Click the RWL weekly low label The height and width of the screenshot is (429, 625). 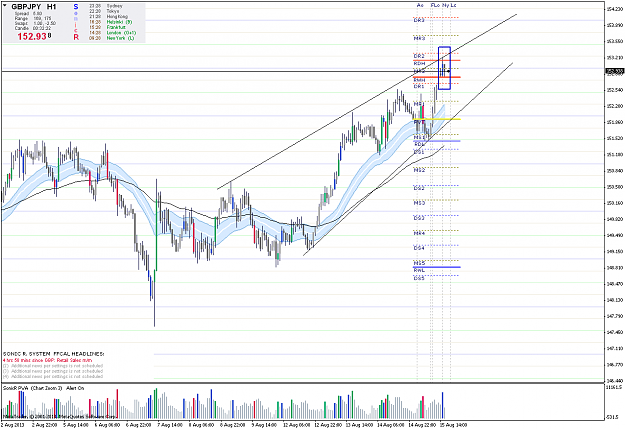tap(419, 270)
